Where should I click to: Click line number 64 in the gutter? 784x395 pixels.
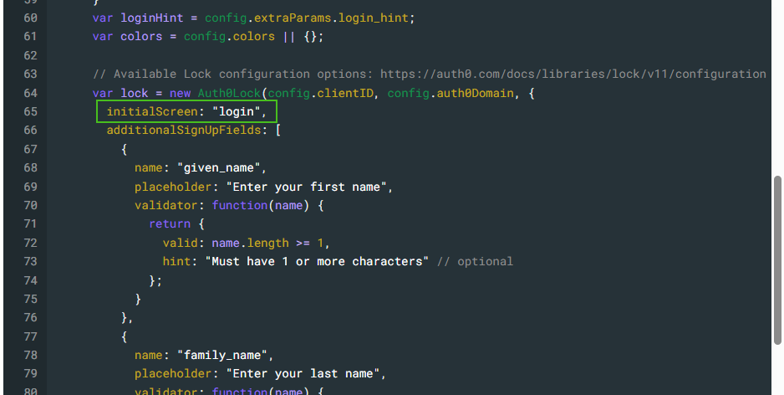tap(30, 93)
